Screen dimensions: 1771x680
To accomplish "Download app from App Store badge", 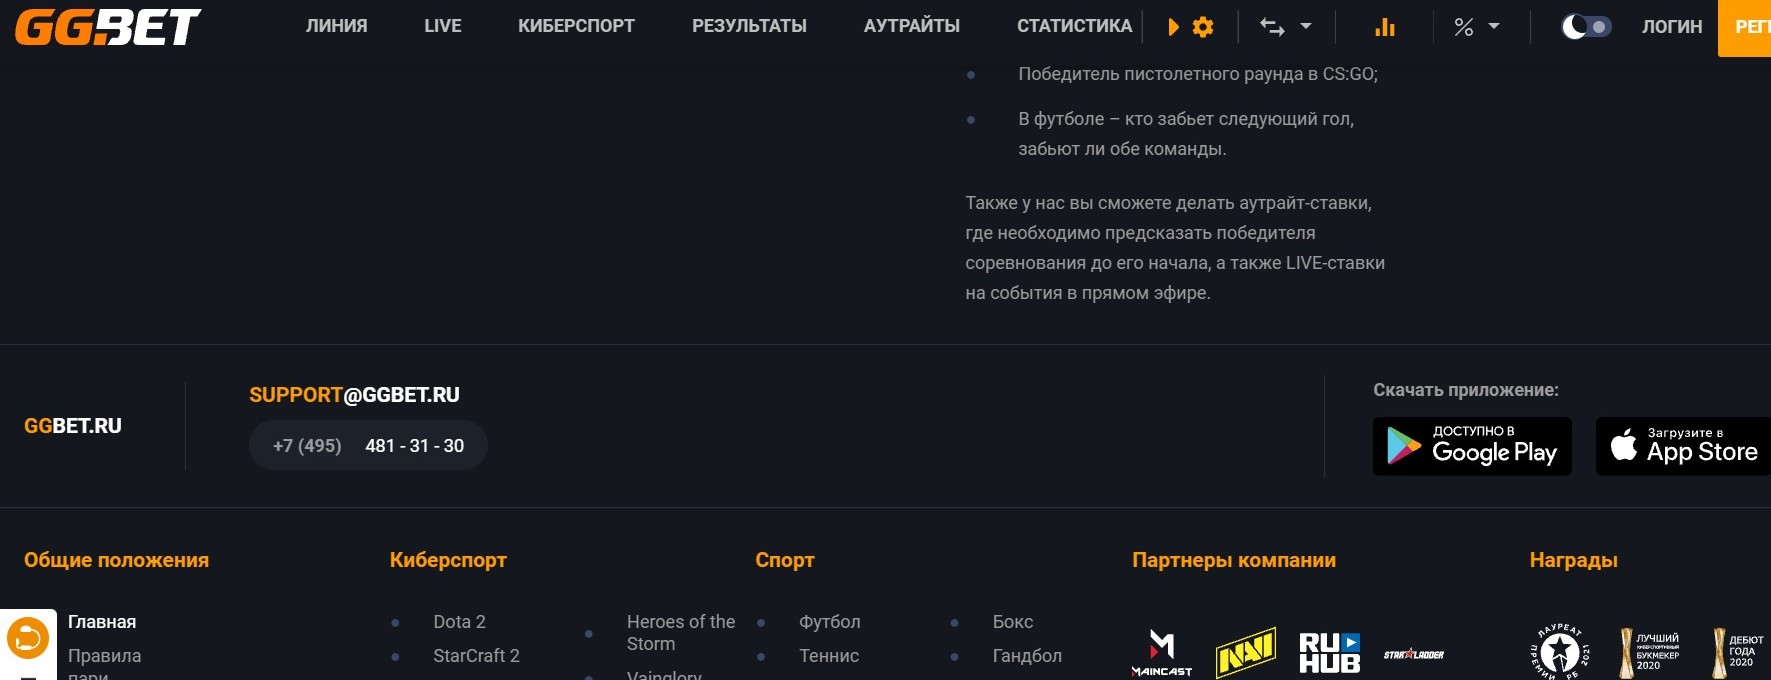I will coord(1684,446).
